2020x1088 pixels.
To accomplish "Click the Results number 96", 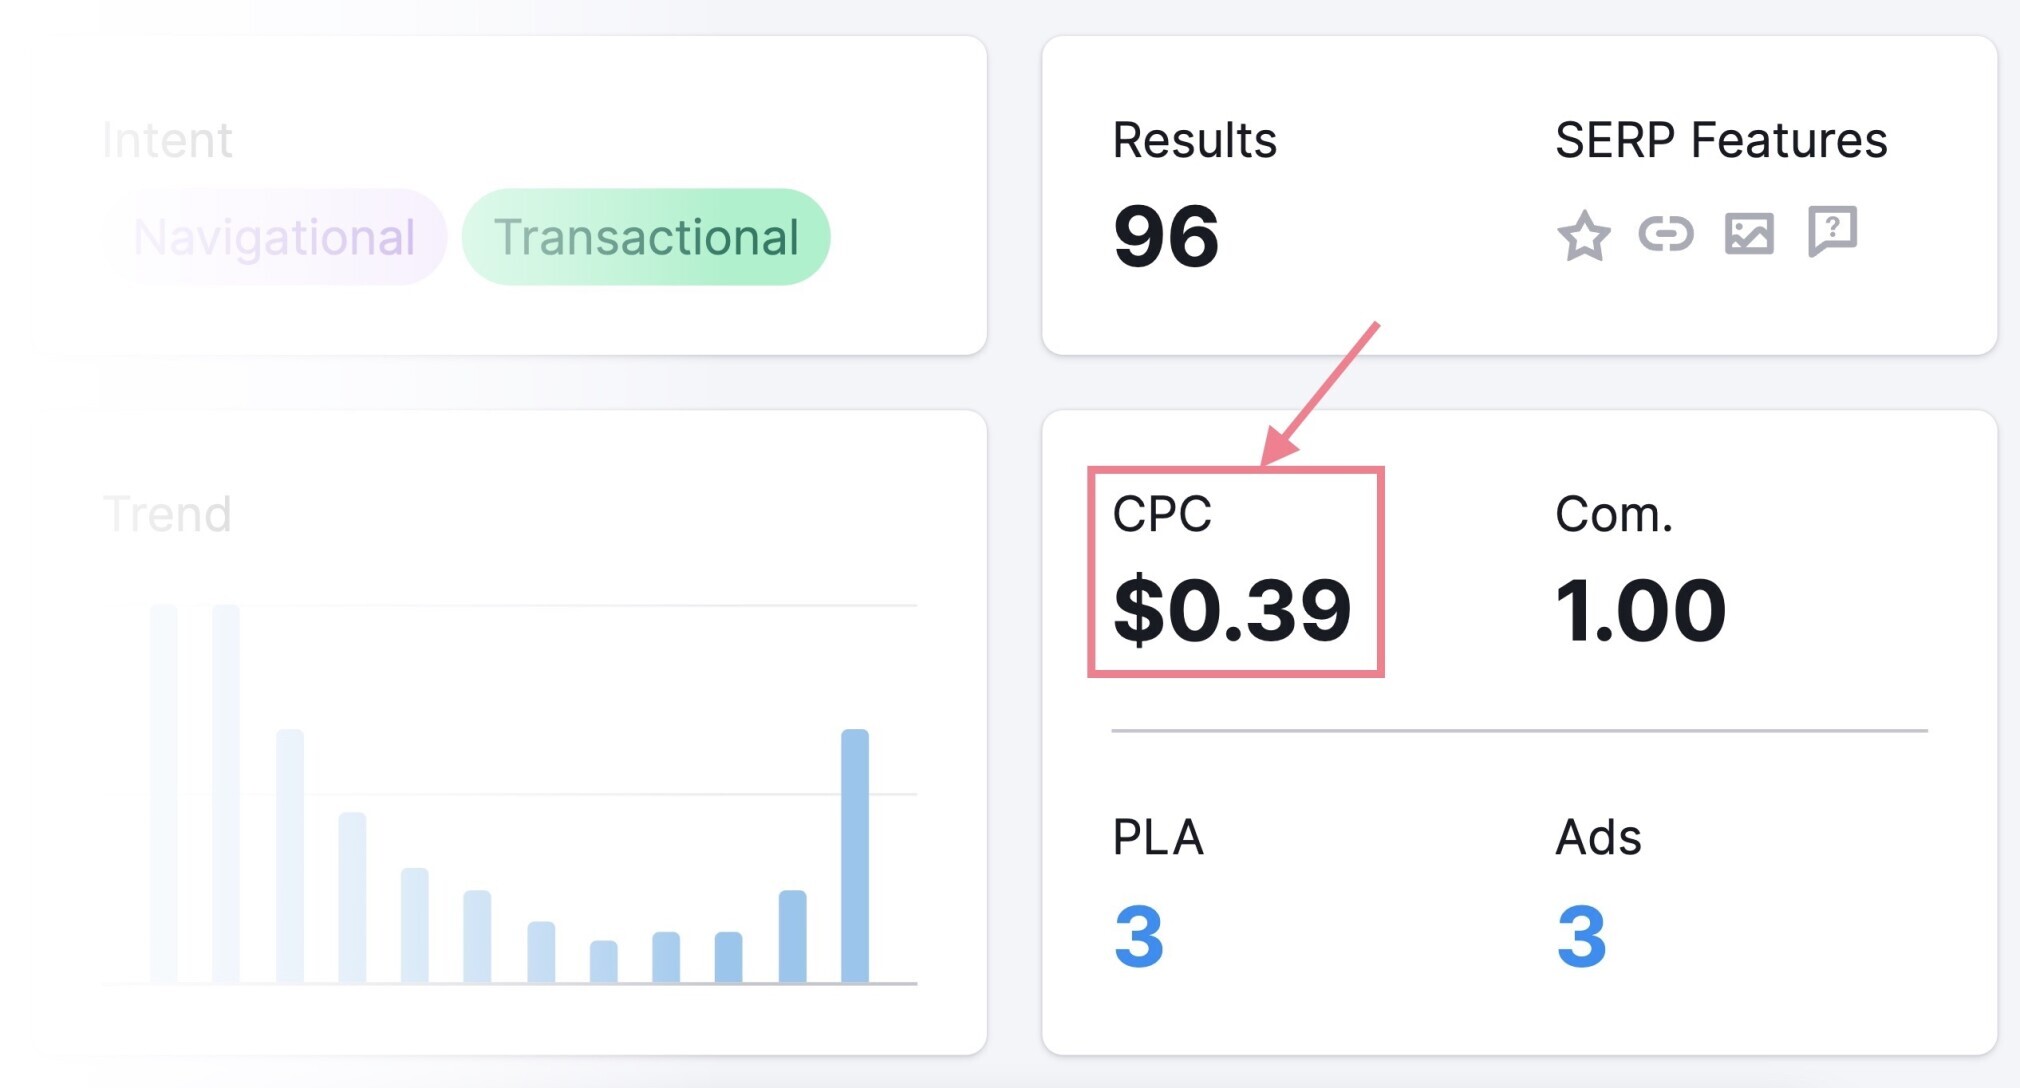I will [1166, 237].
